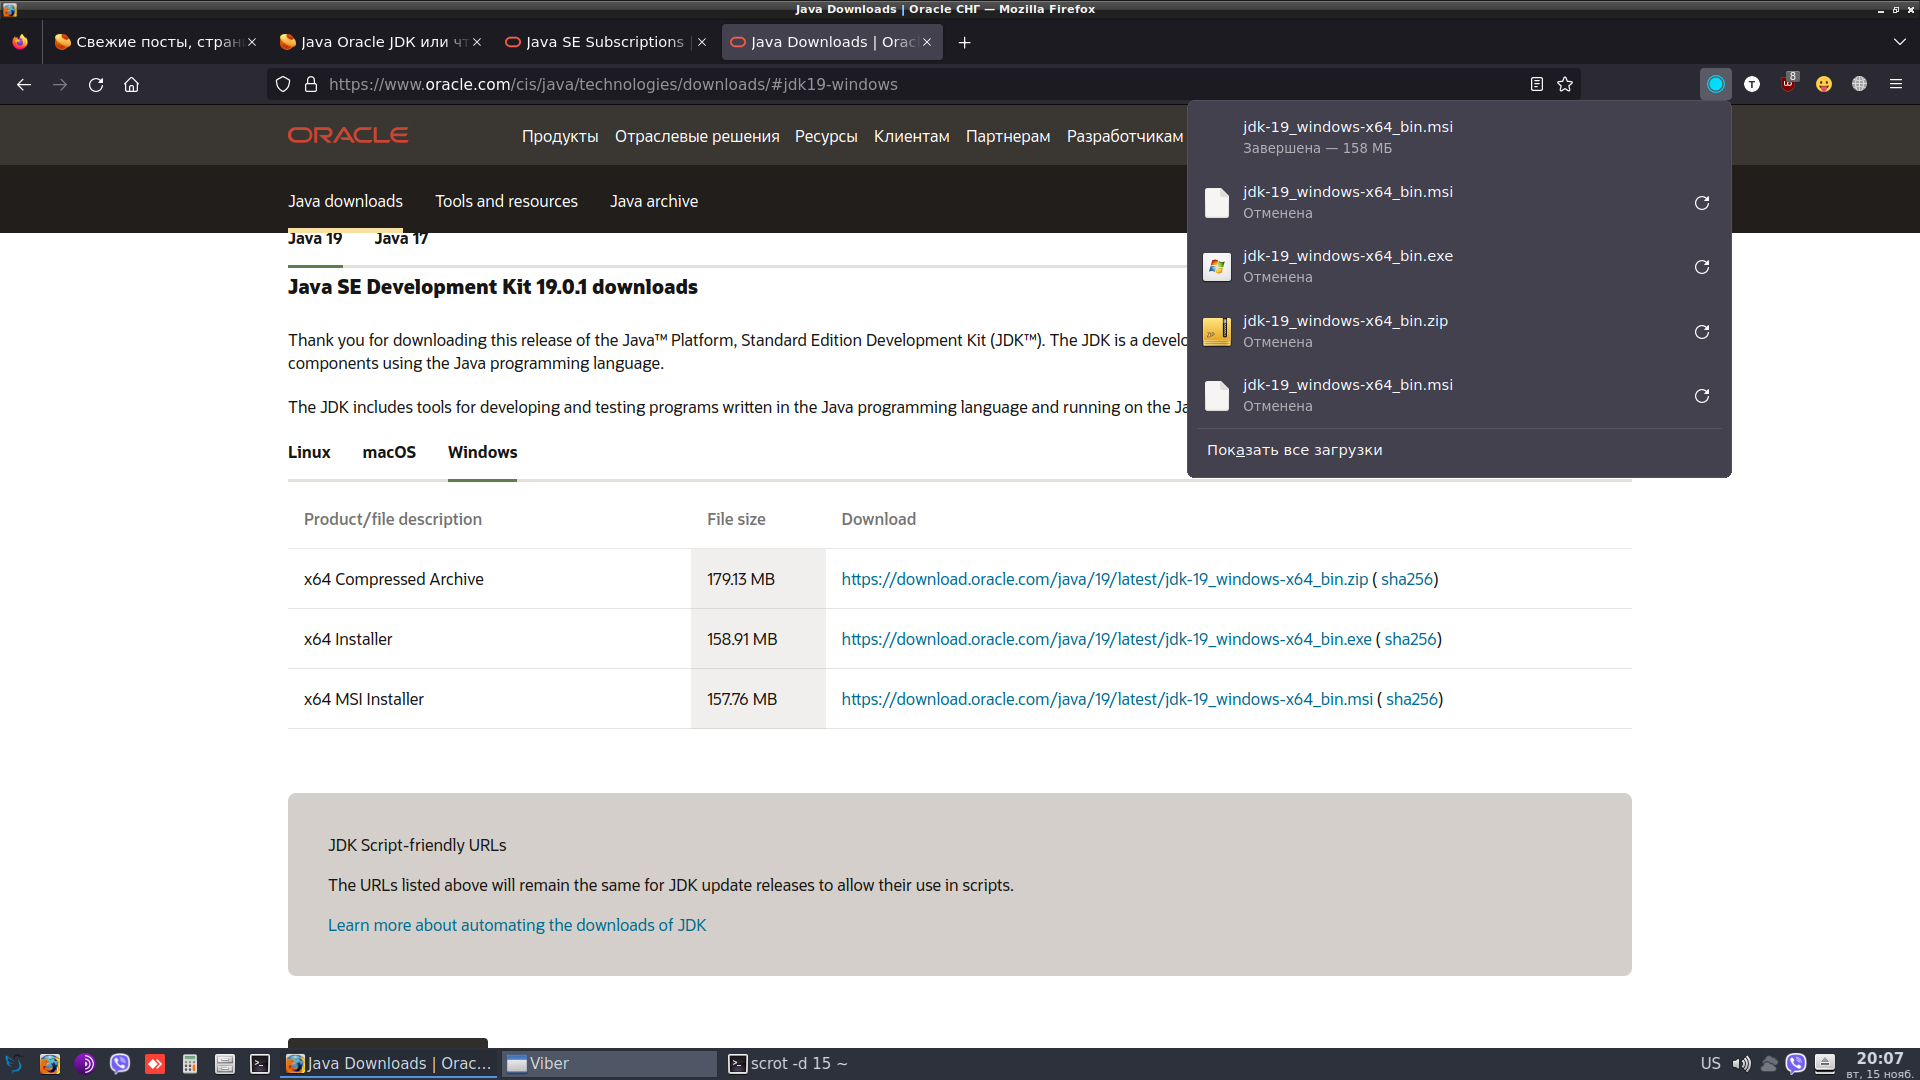Image resolution: width=1920 pixels, height=1080 pixels.
Task: Select the Linux platform tab
Action: (x=309, y=452)
